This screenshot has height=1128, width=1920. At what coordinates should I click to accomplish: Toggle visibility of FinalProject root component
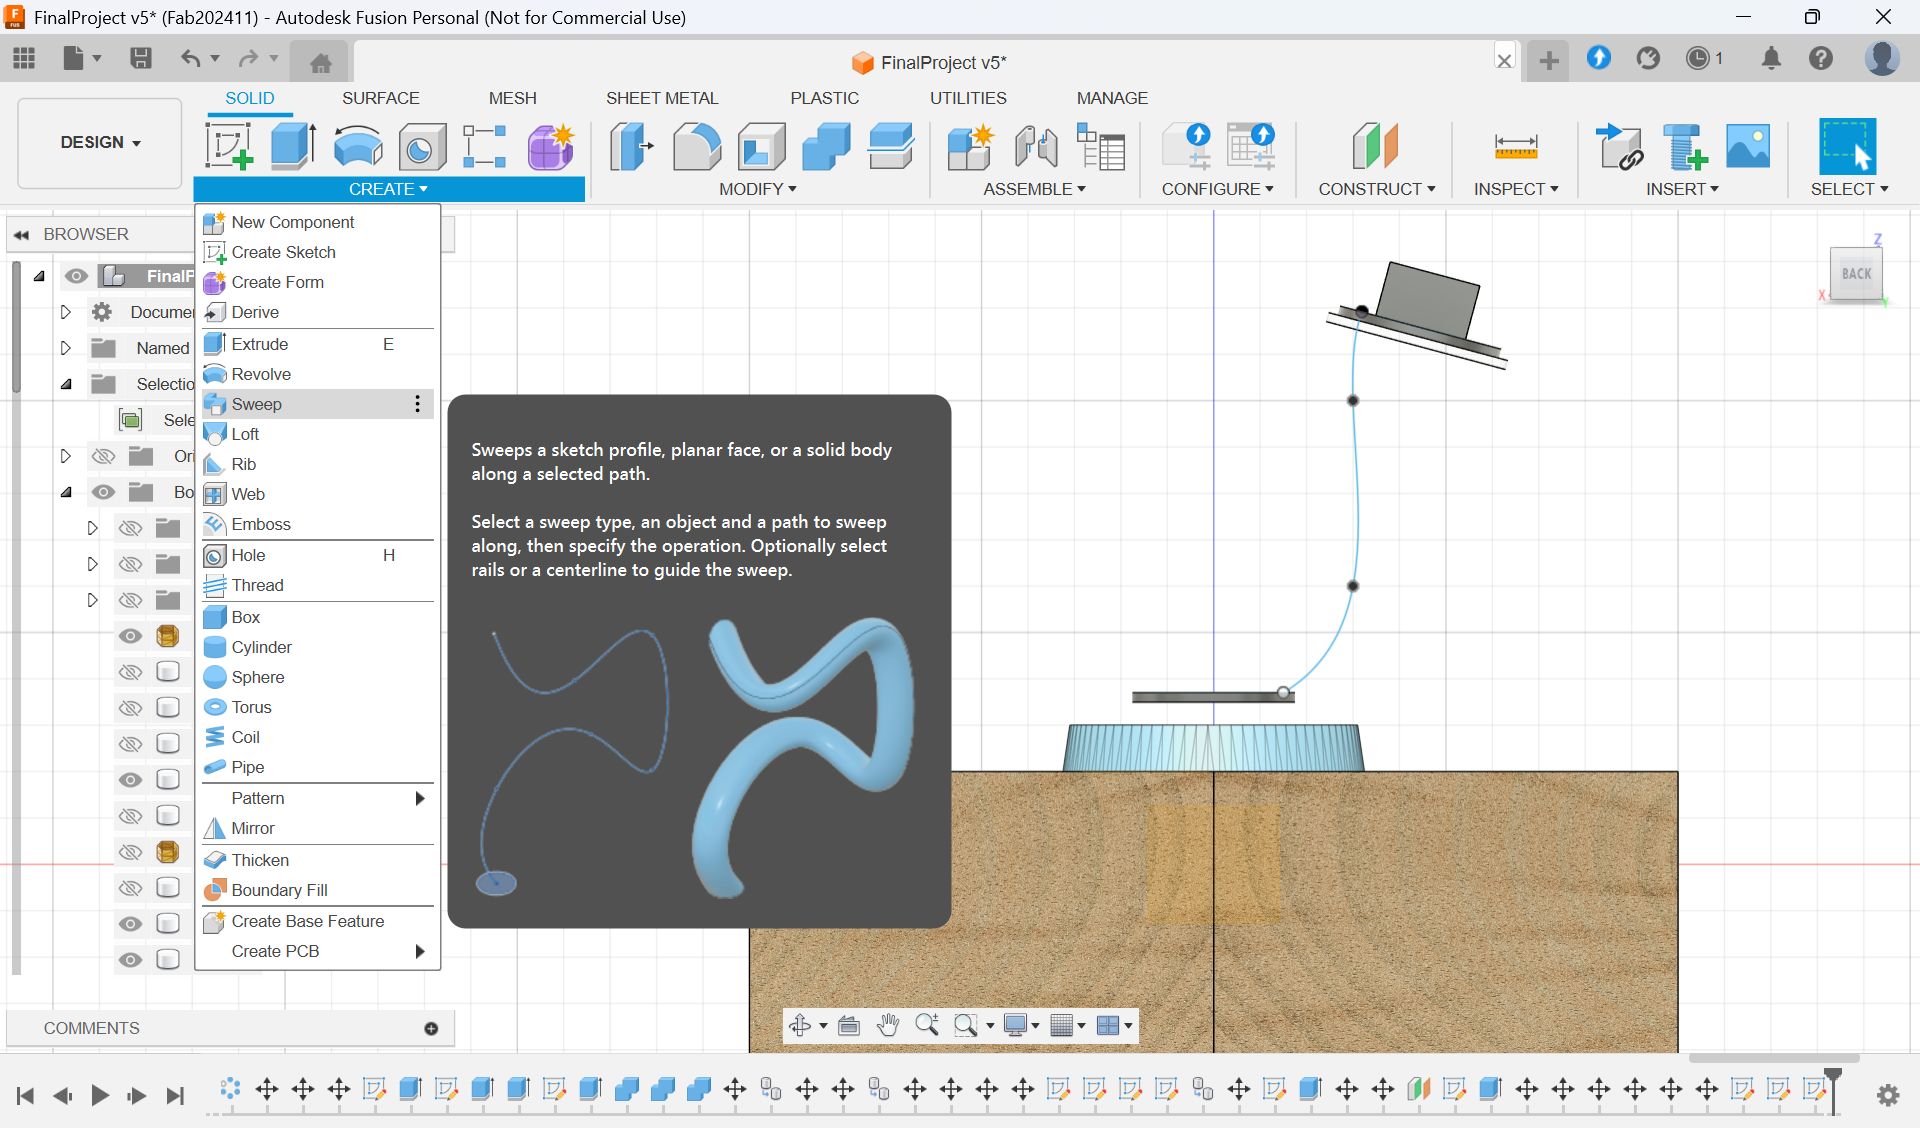click(77, 276)
